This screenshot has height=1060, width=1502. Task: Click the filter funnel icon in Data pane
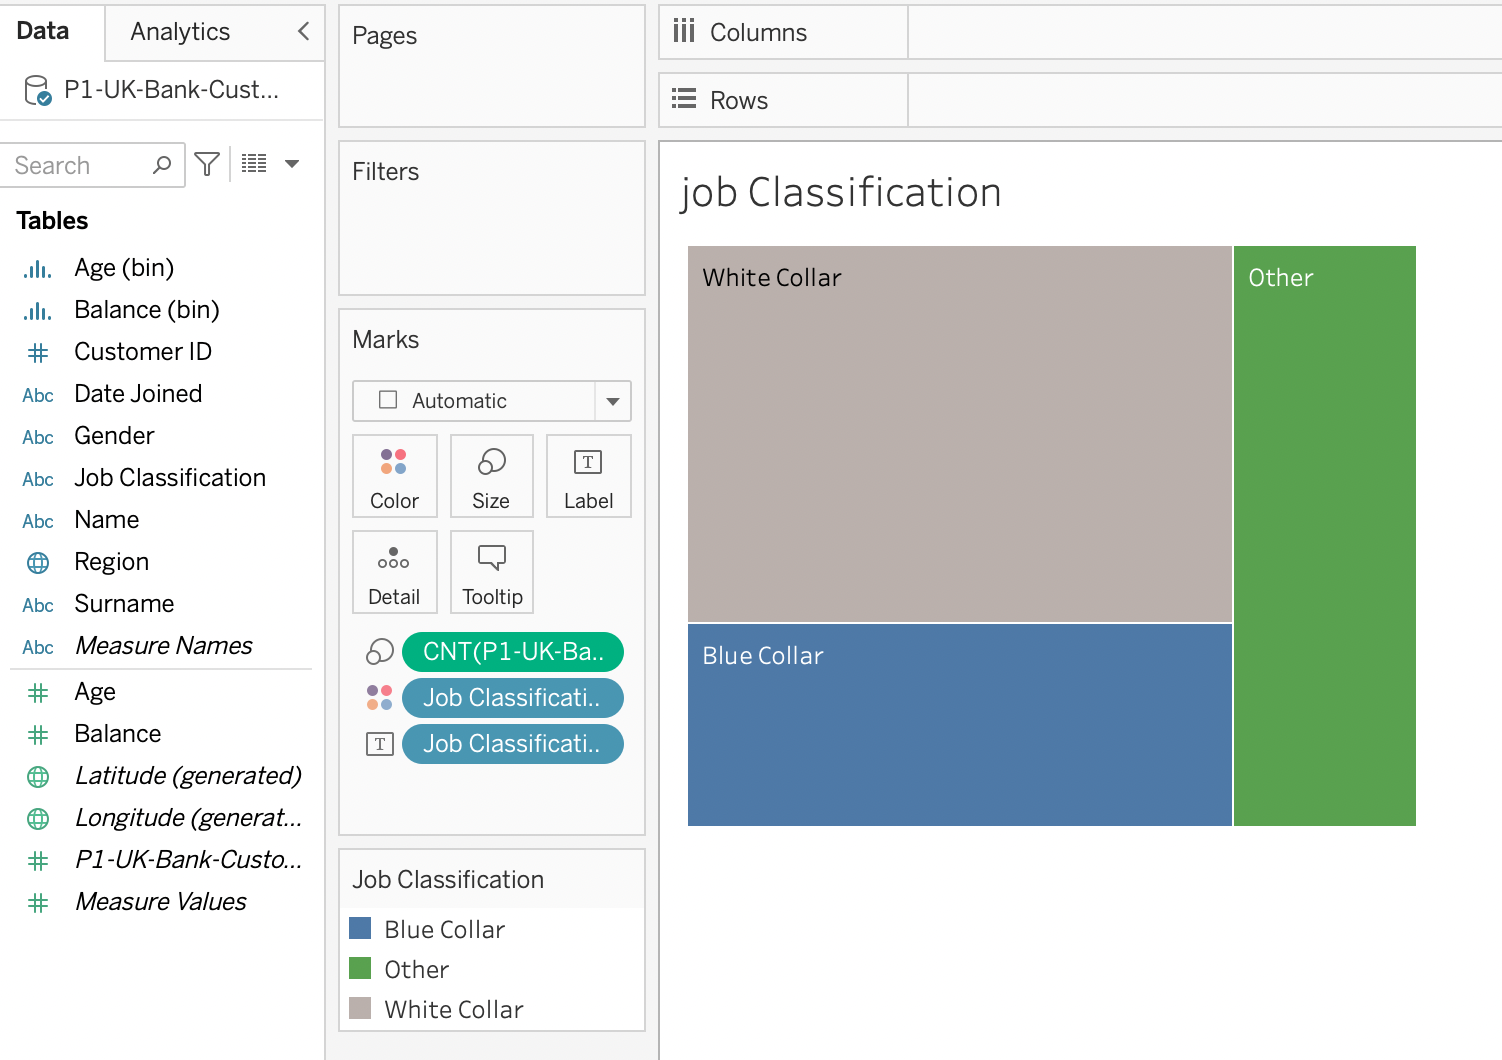point(207,164)
